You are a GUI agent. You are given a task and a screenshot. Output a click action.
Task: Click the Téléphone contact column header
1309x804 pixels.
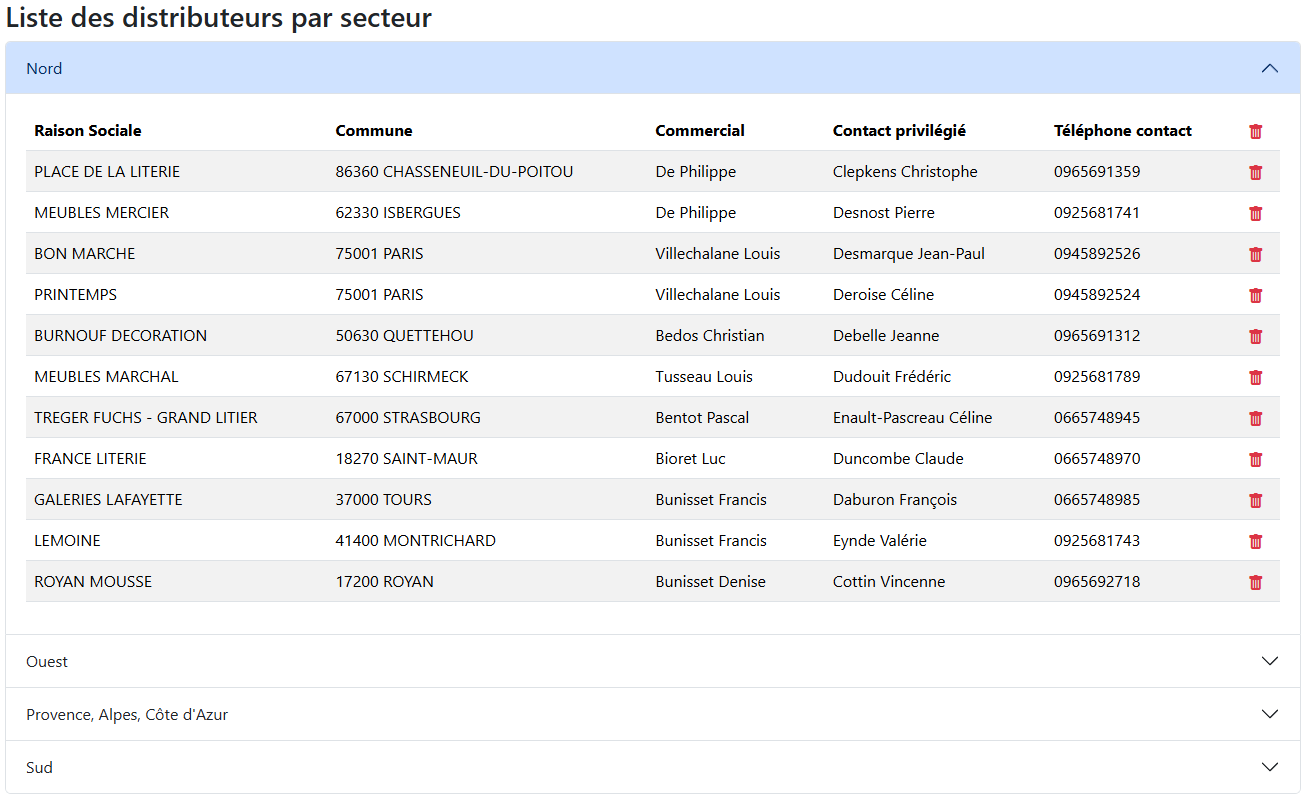[x=1123, y=130]
